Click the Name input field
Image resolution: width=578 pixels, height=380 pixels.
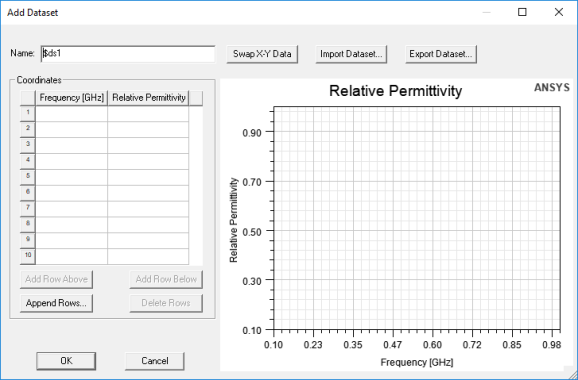click(128, 54)
